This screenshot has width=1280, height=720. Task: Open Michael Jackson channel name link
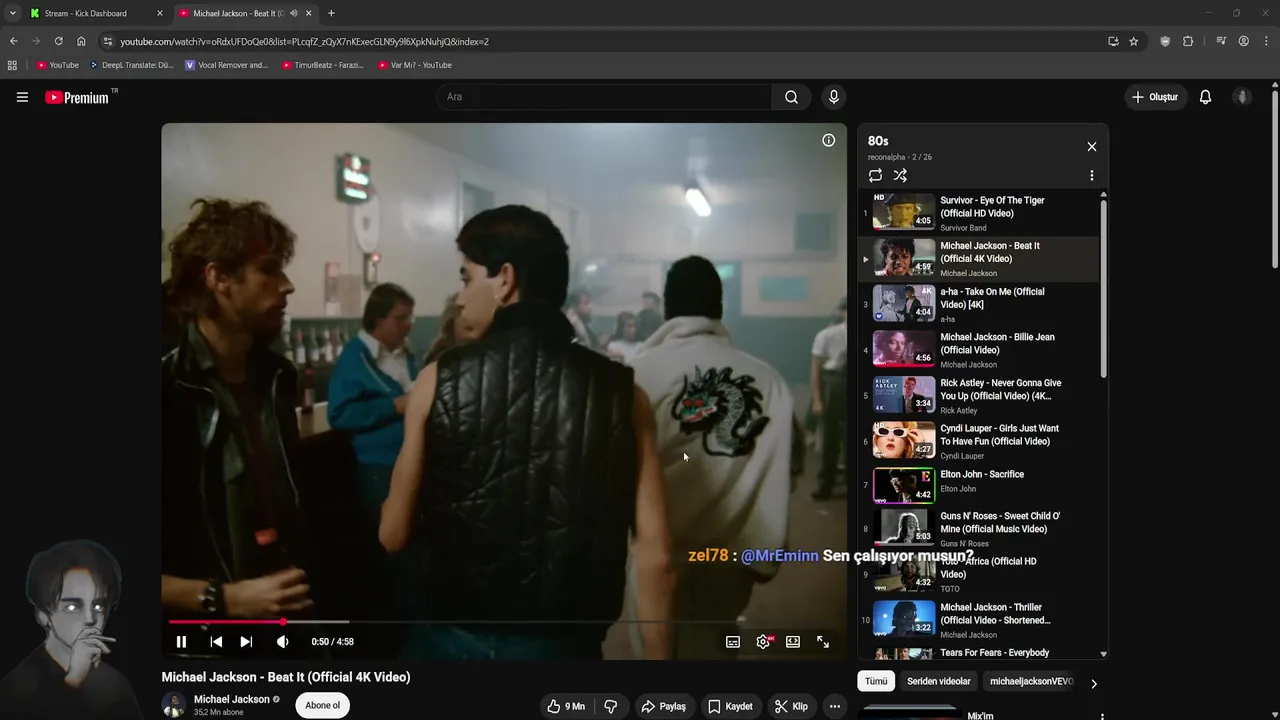pos(231,699)
